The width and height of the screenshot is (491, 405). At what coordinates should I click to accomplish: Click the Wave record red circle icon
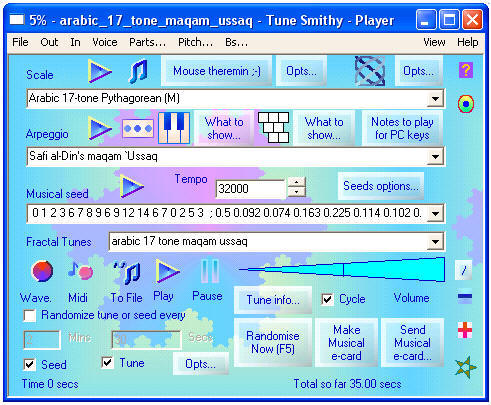click(42, 271)
